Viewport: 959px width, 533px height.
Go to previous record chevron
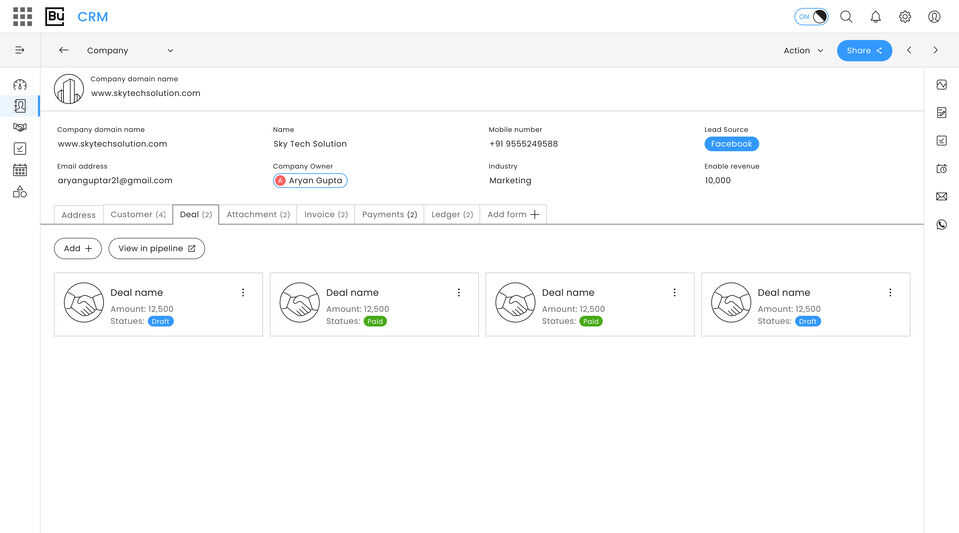point(909,50)
